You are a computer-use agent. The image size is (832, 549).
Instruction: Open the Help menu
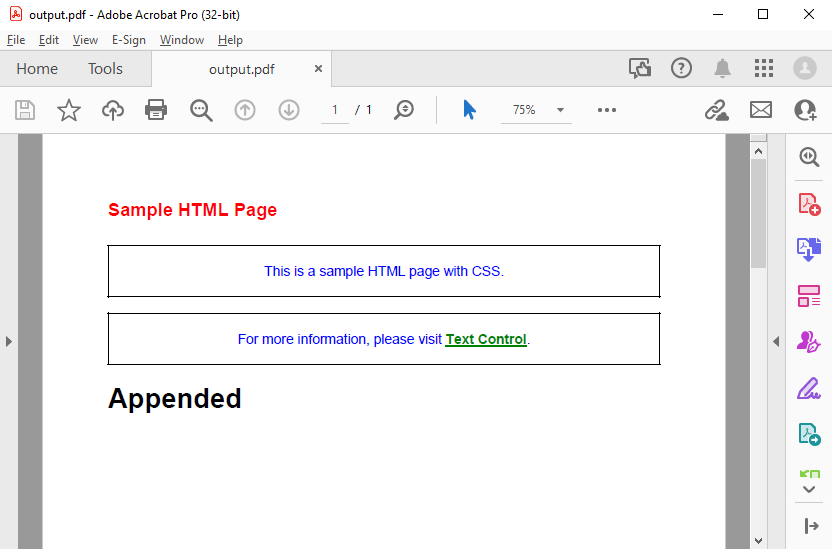click(x=230, y=40)
